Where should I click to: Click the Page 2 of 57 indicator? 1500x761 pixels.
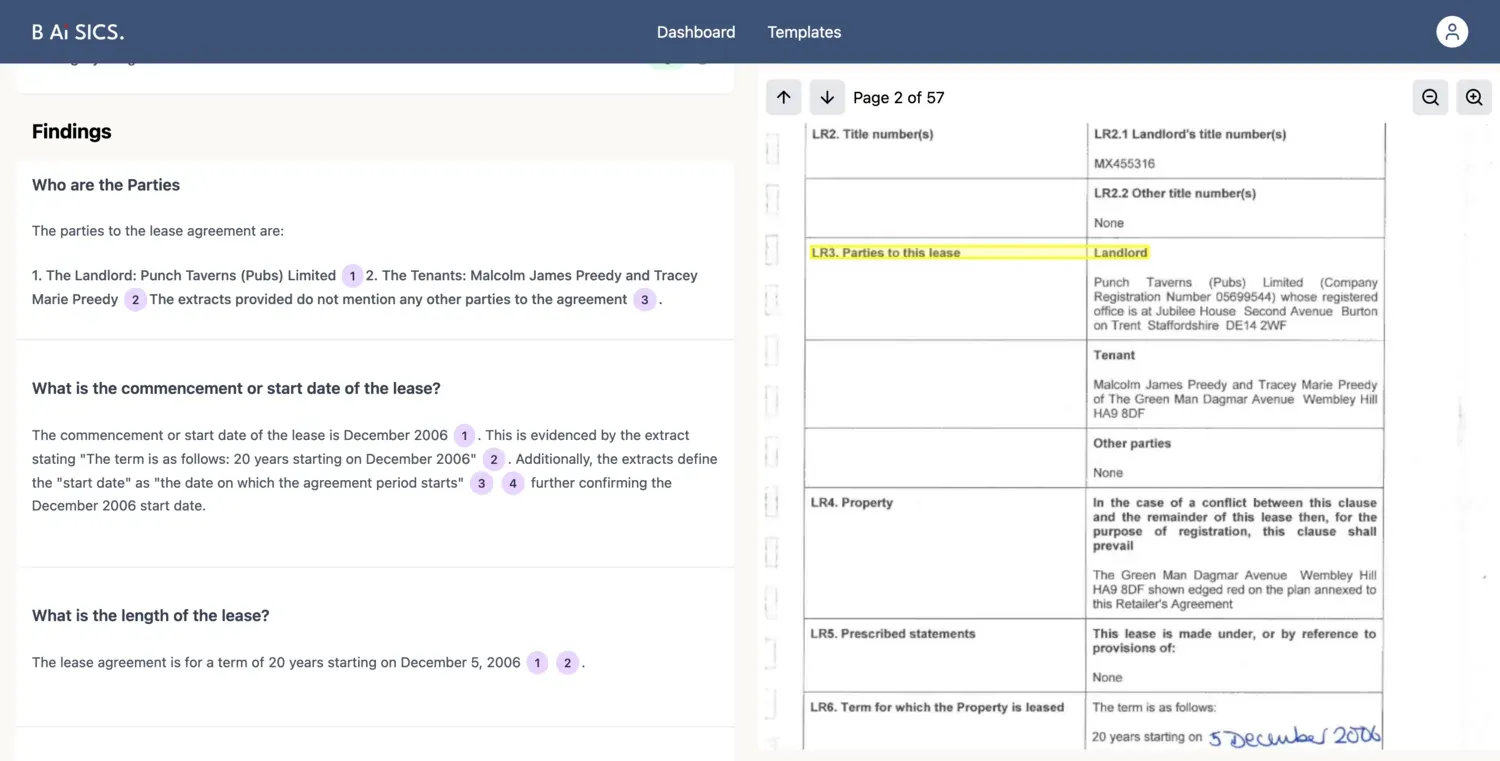899,97
